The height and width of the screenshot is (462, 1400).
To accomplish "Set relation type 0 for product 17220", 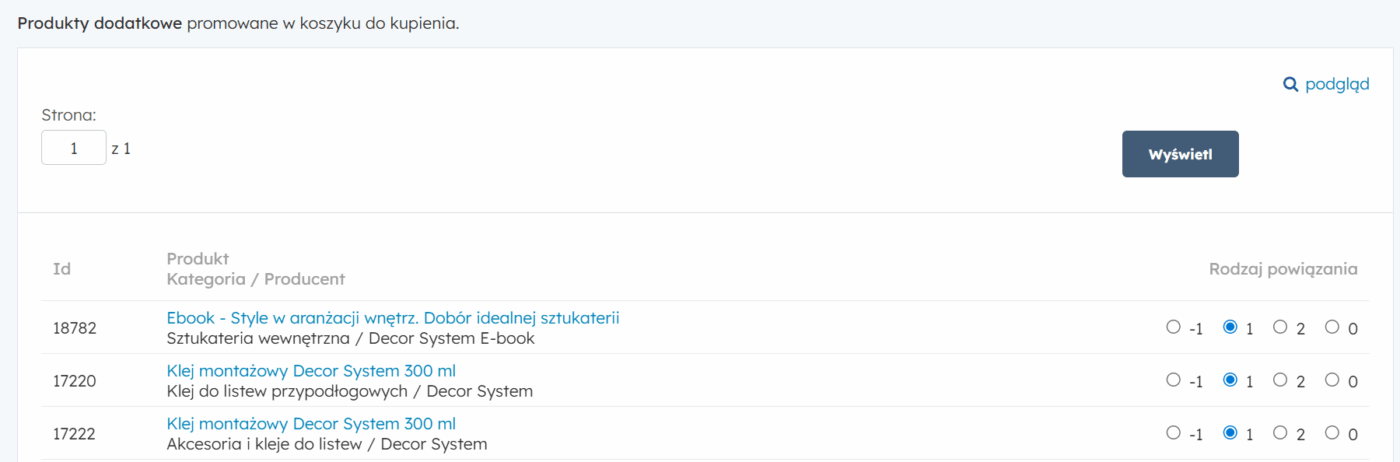I will click(x=1332, y=380).
